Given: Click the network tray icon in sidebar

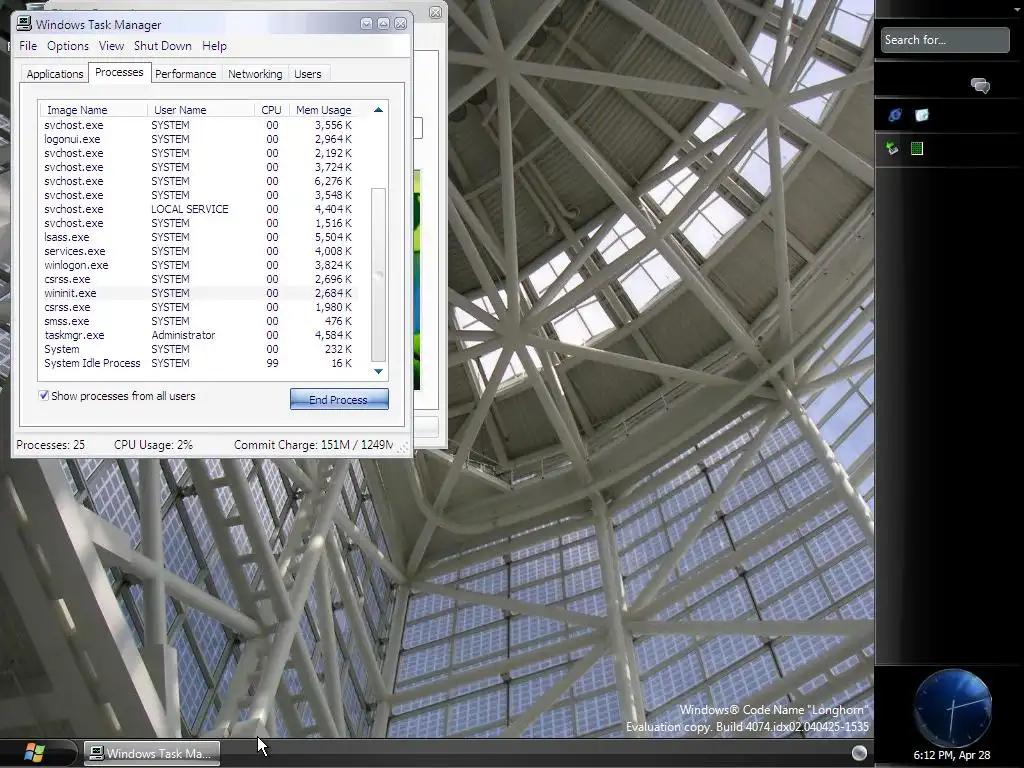Looking at the screenshot, I should tap(892, 148).
